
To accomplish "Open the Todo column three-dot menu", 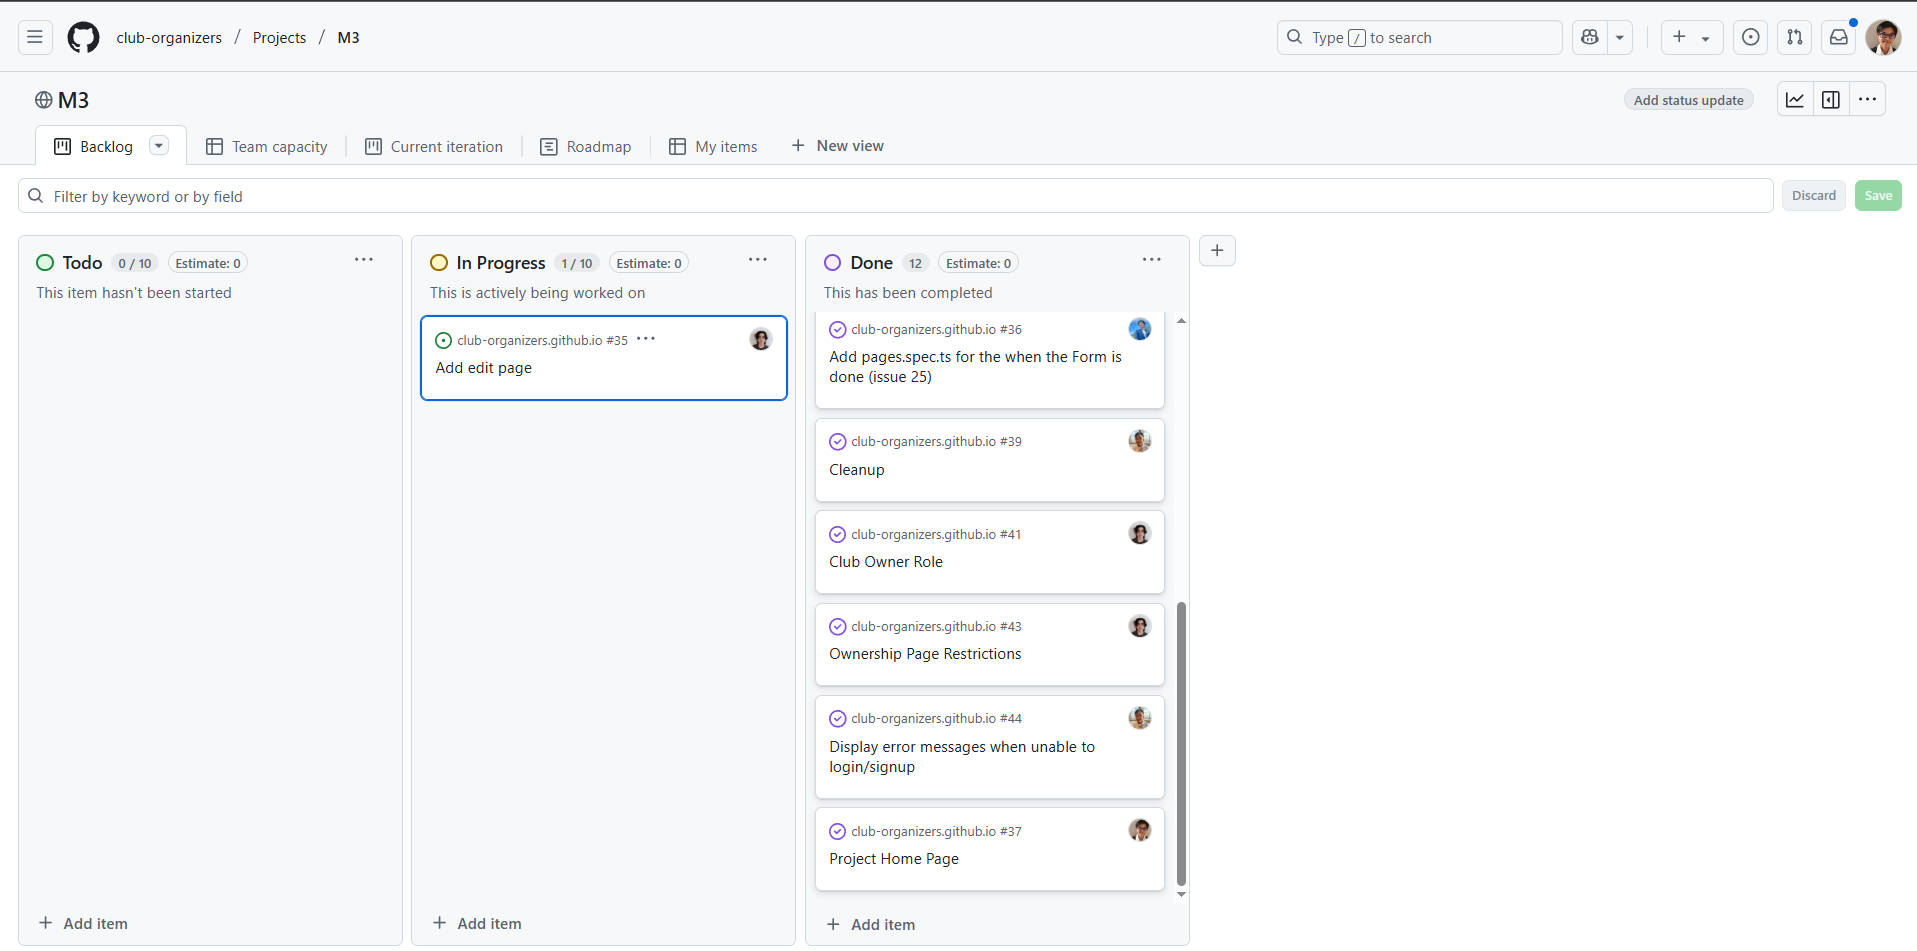I will pyautogui.click(x=364, y=260).
